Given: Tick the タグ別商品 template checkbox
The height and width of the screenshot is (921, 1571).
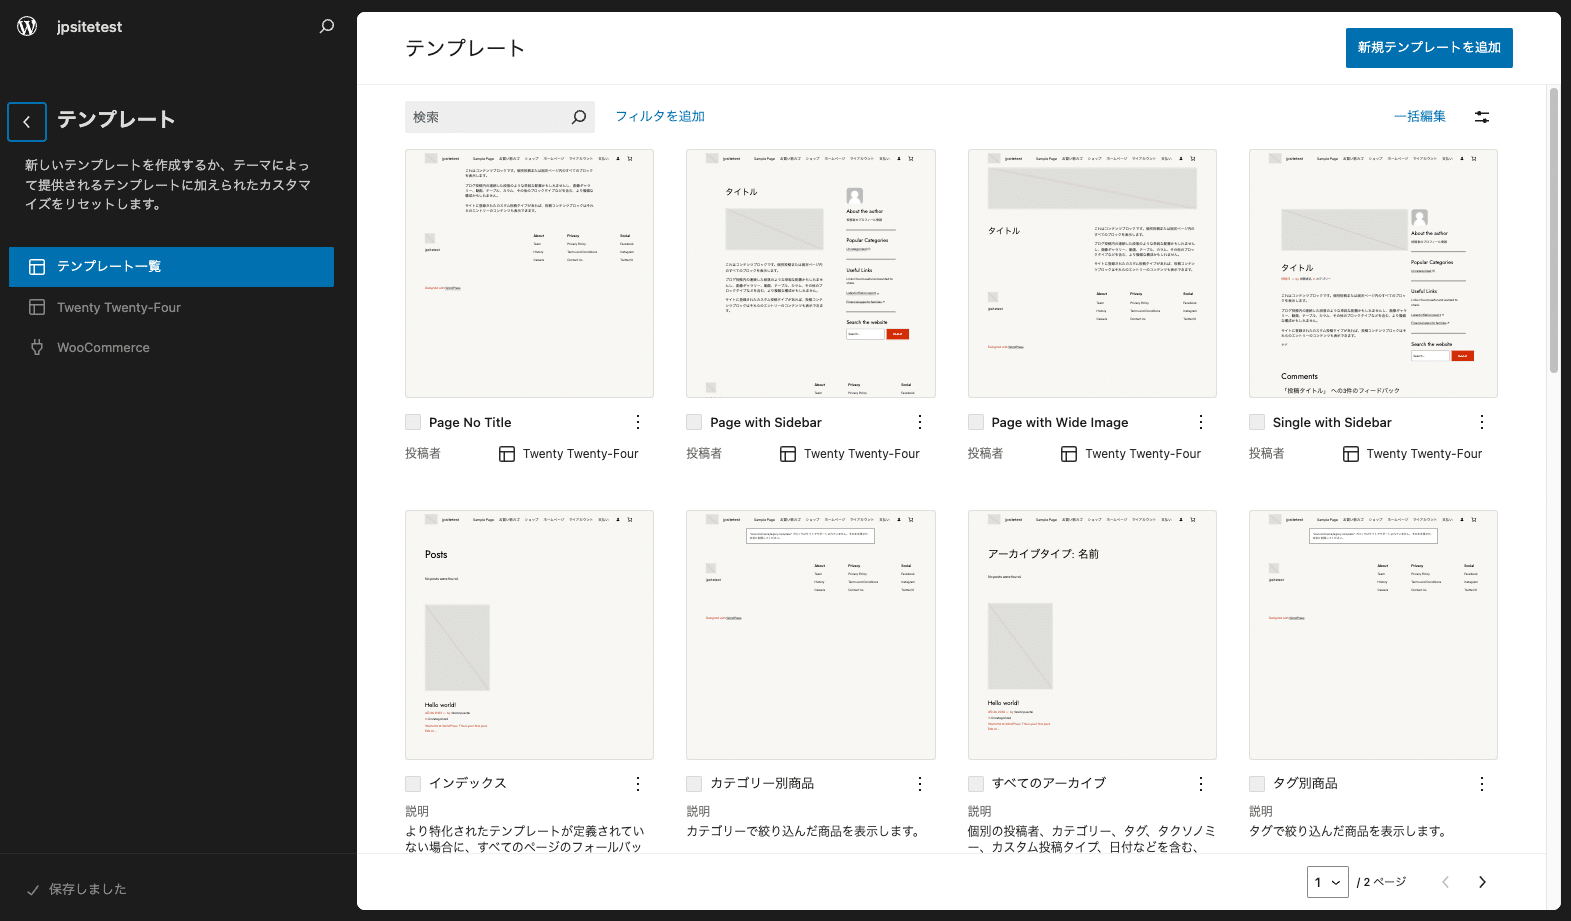Looking at the screenshot, I should coord(1257,784).
